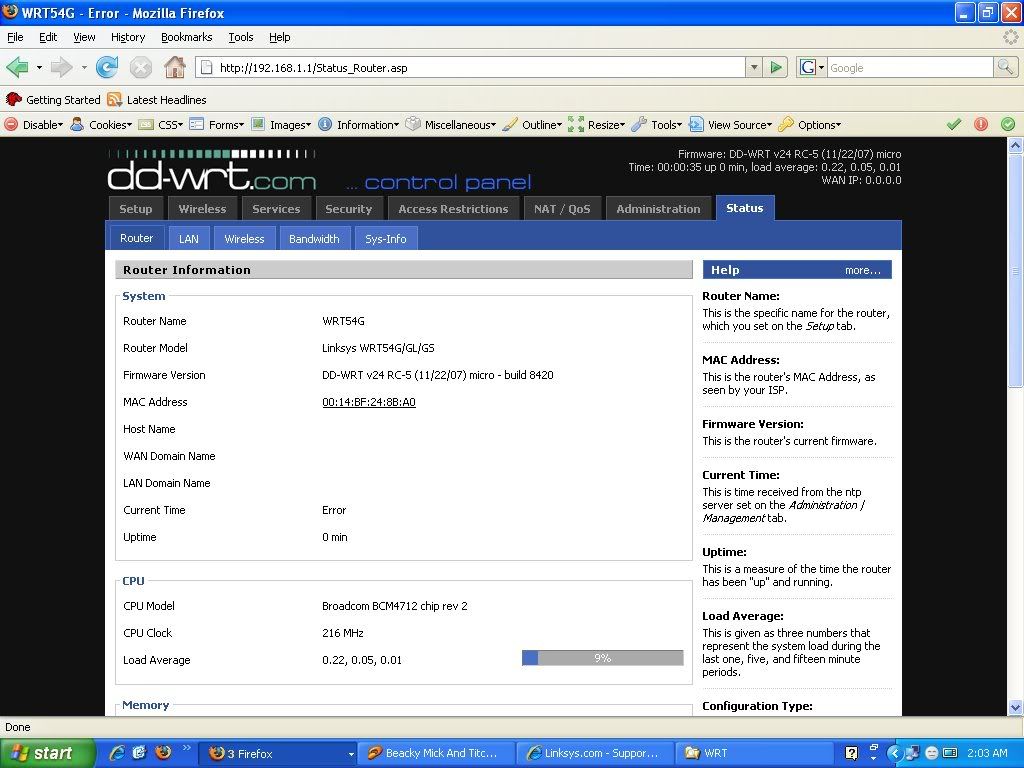Open the Tools dropdown in developer toolbar
The width and height of the screenshot is (1024, 768).
tap(657, 125)
